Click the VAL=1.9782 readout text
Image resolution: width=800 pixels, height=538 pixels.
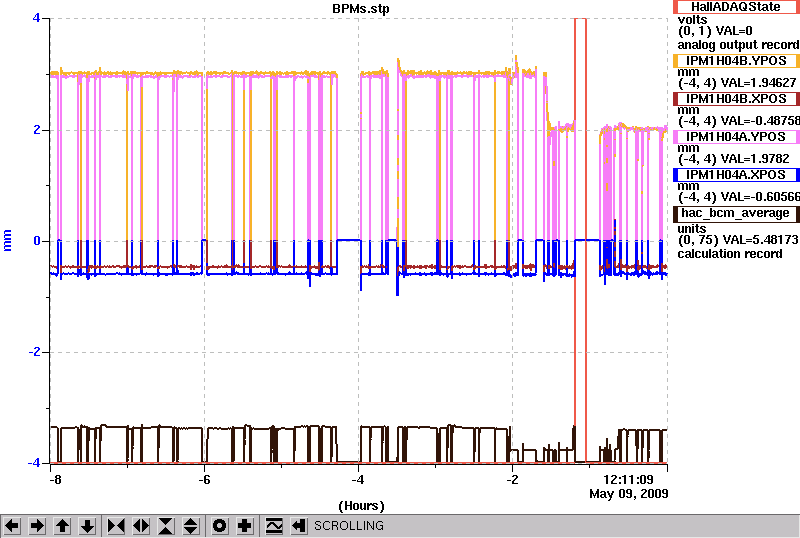pyautogui.click(x=755, y=159)
